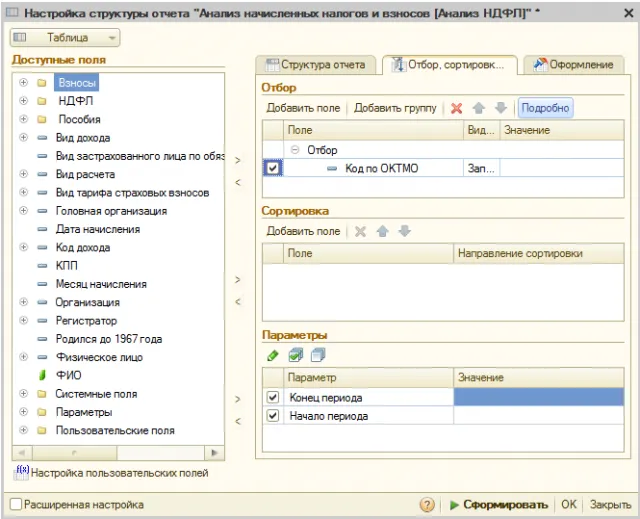The image size is (640, 519).
Task: Open help with the question mark icon
Action: [x=427, y=505]
